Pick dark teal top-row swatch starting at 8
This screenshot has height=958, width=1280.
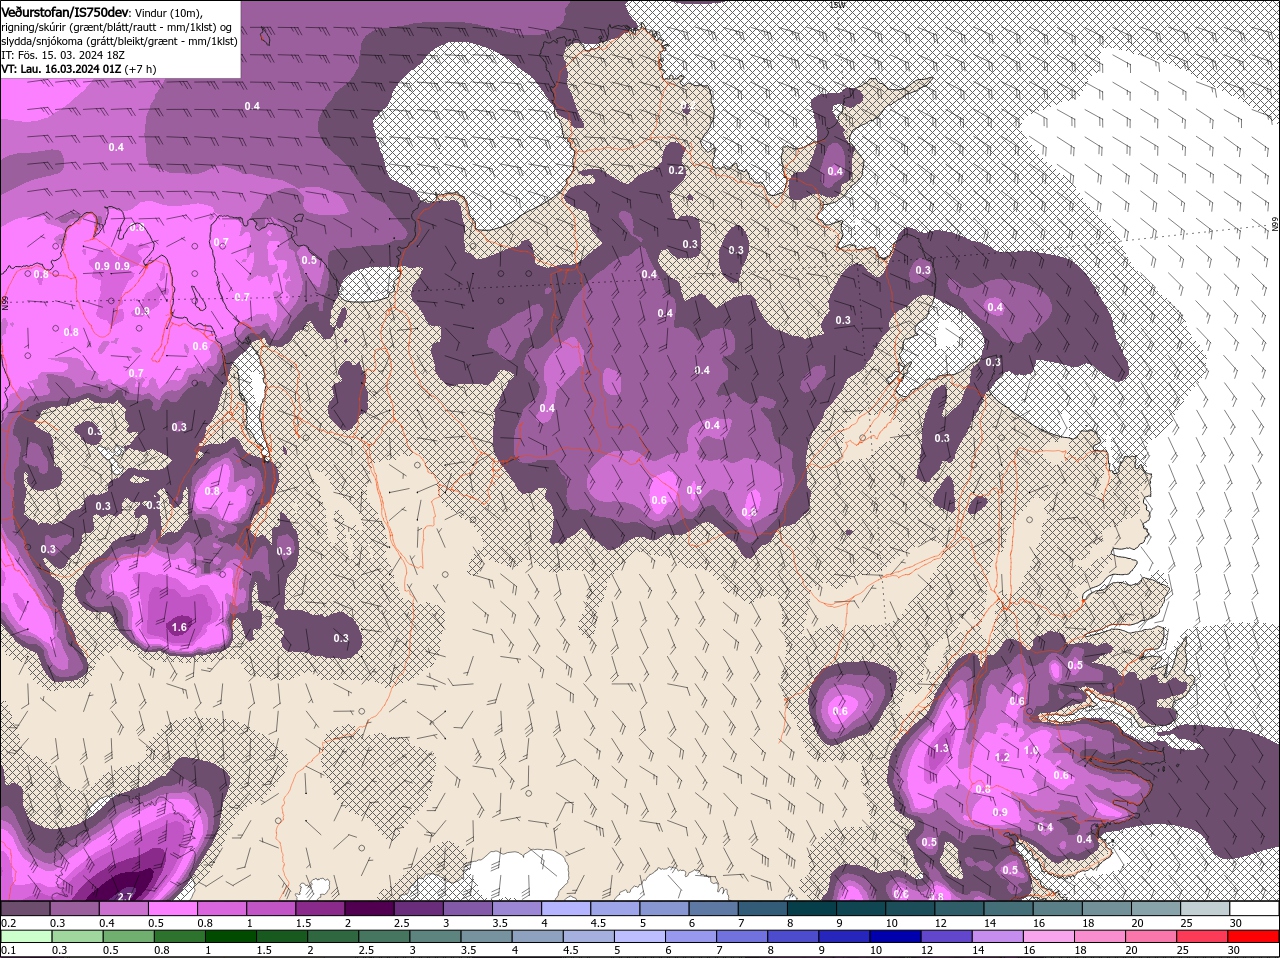click(810, 908)
